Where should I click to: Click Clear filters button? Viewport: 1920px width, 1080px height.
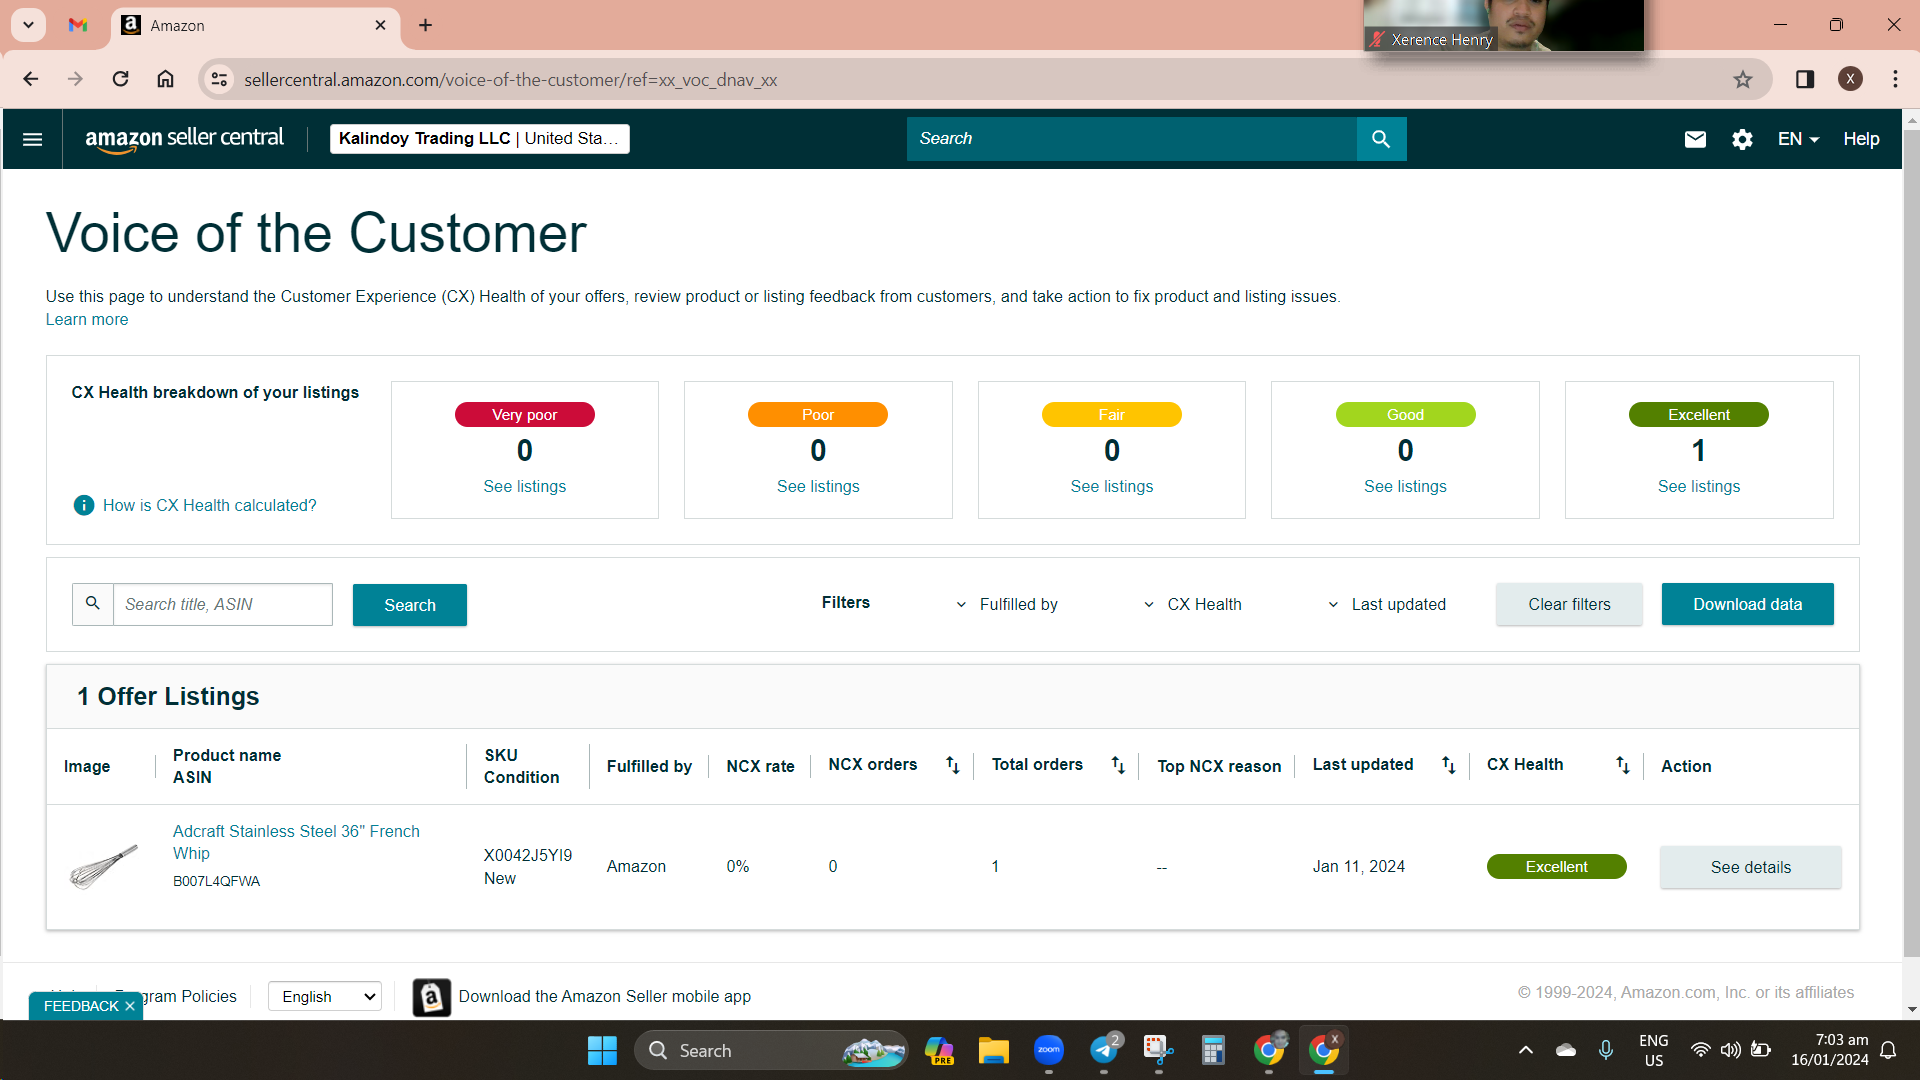(1569, 604)
